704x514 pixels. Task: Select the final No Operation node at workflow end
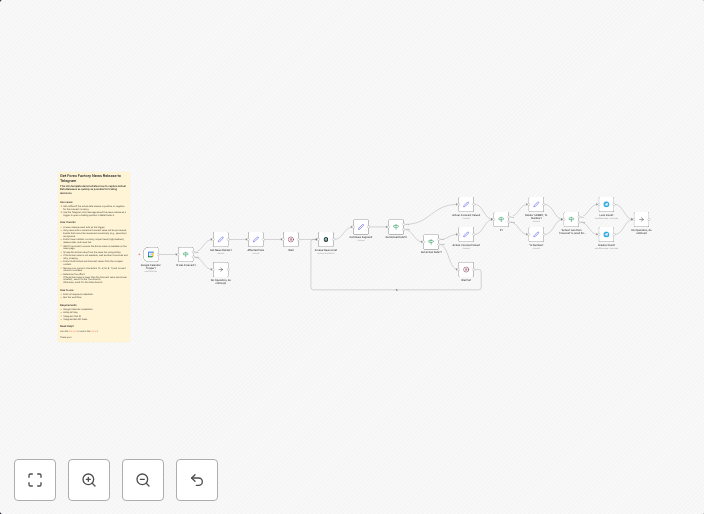pyautogui.click(x=641, y=220)
